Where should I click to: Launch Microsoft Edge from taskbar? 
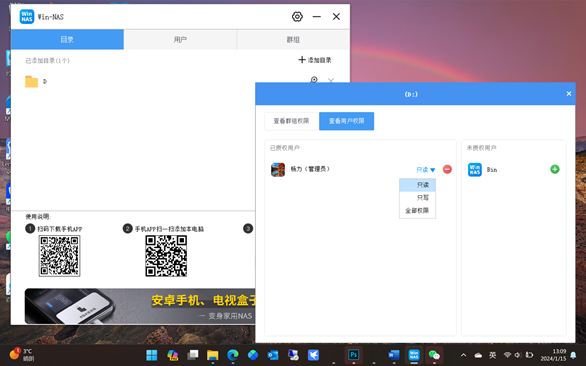pyautogui.click(x=233, y=355)
